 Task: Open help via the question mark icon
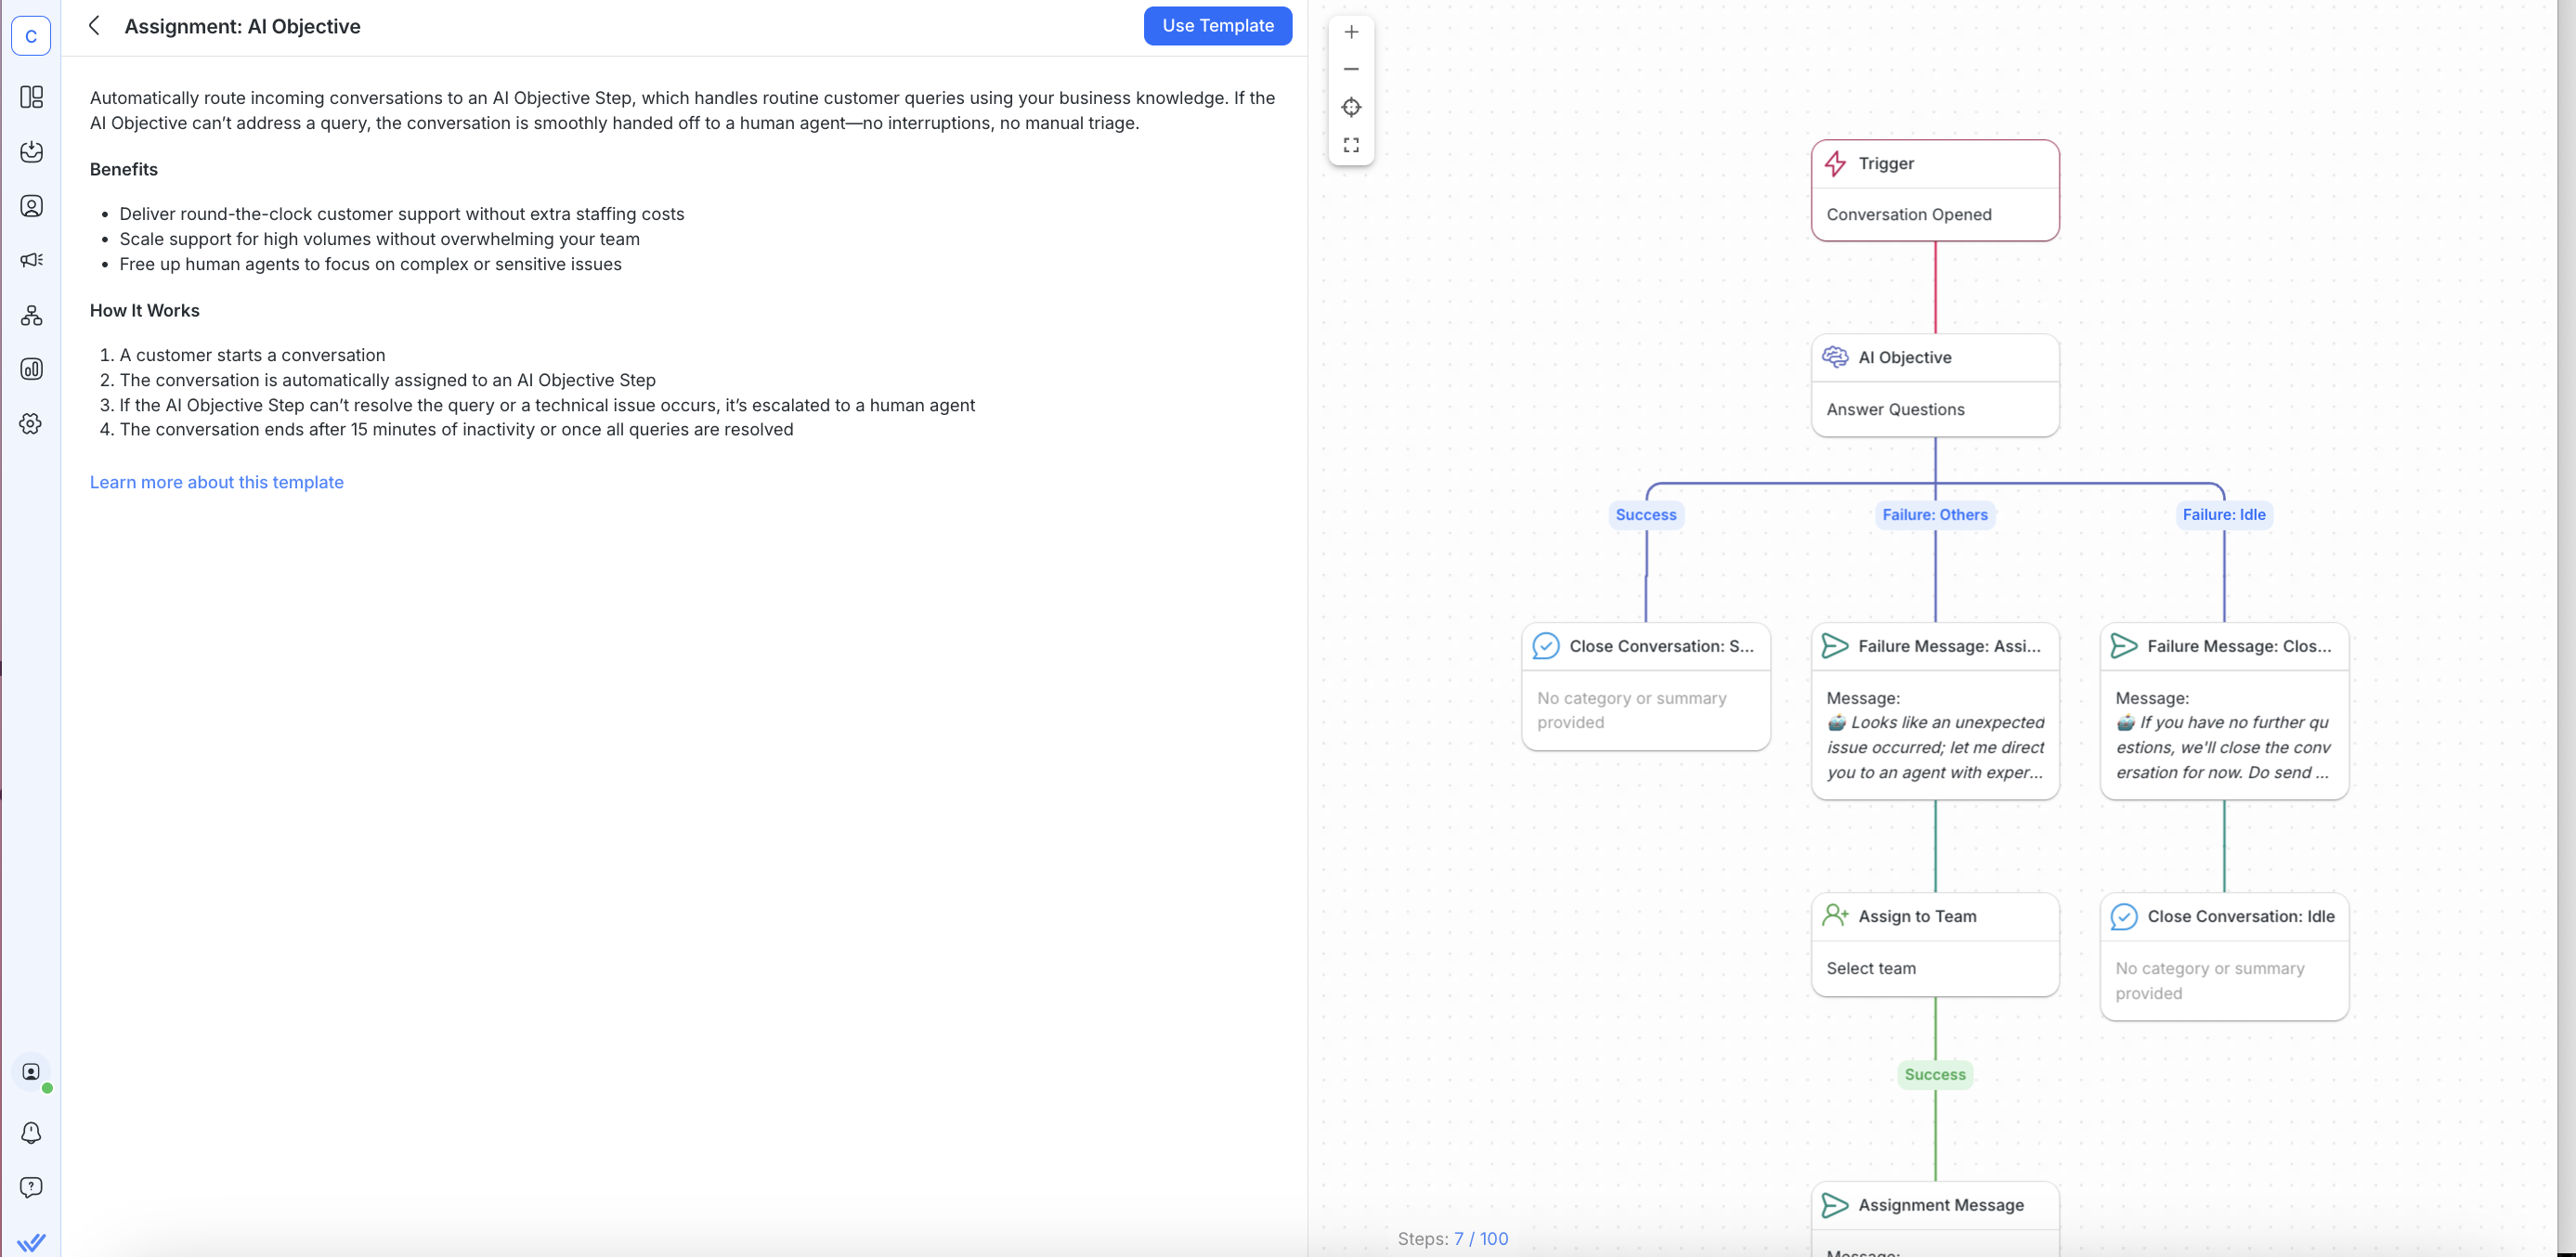[x=31, y=1186]
